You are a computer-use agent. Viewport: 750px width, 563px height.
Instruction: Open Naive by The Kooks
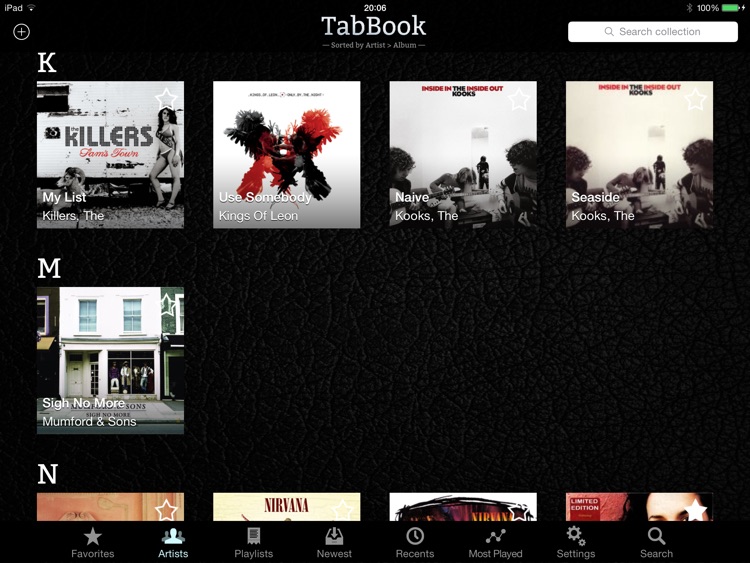coord(463,155)
